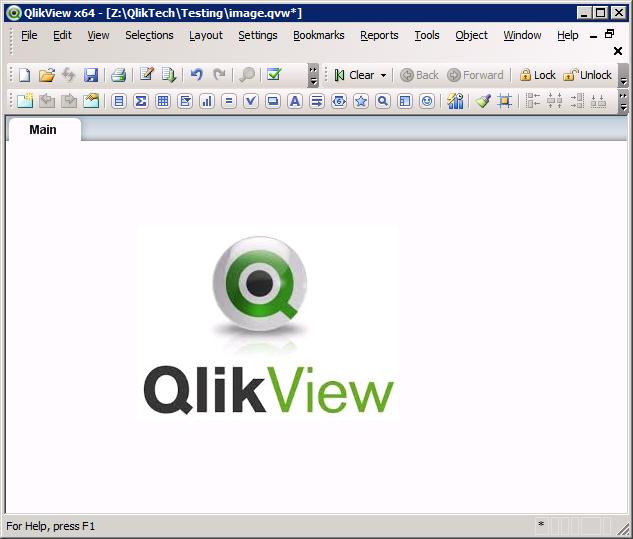This screenshot has width=633, height=539.
Task: Click the blue Undo arrow icon
Action: coord(197,75)
